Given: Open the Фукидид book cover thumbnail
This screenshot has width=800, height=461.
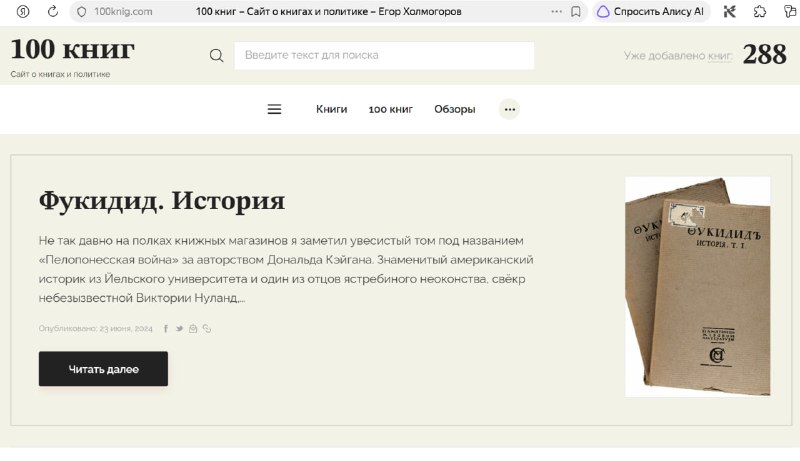Looking at the screenshot, I should (x=697, y=287).
